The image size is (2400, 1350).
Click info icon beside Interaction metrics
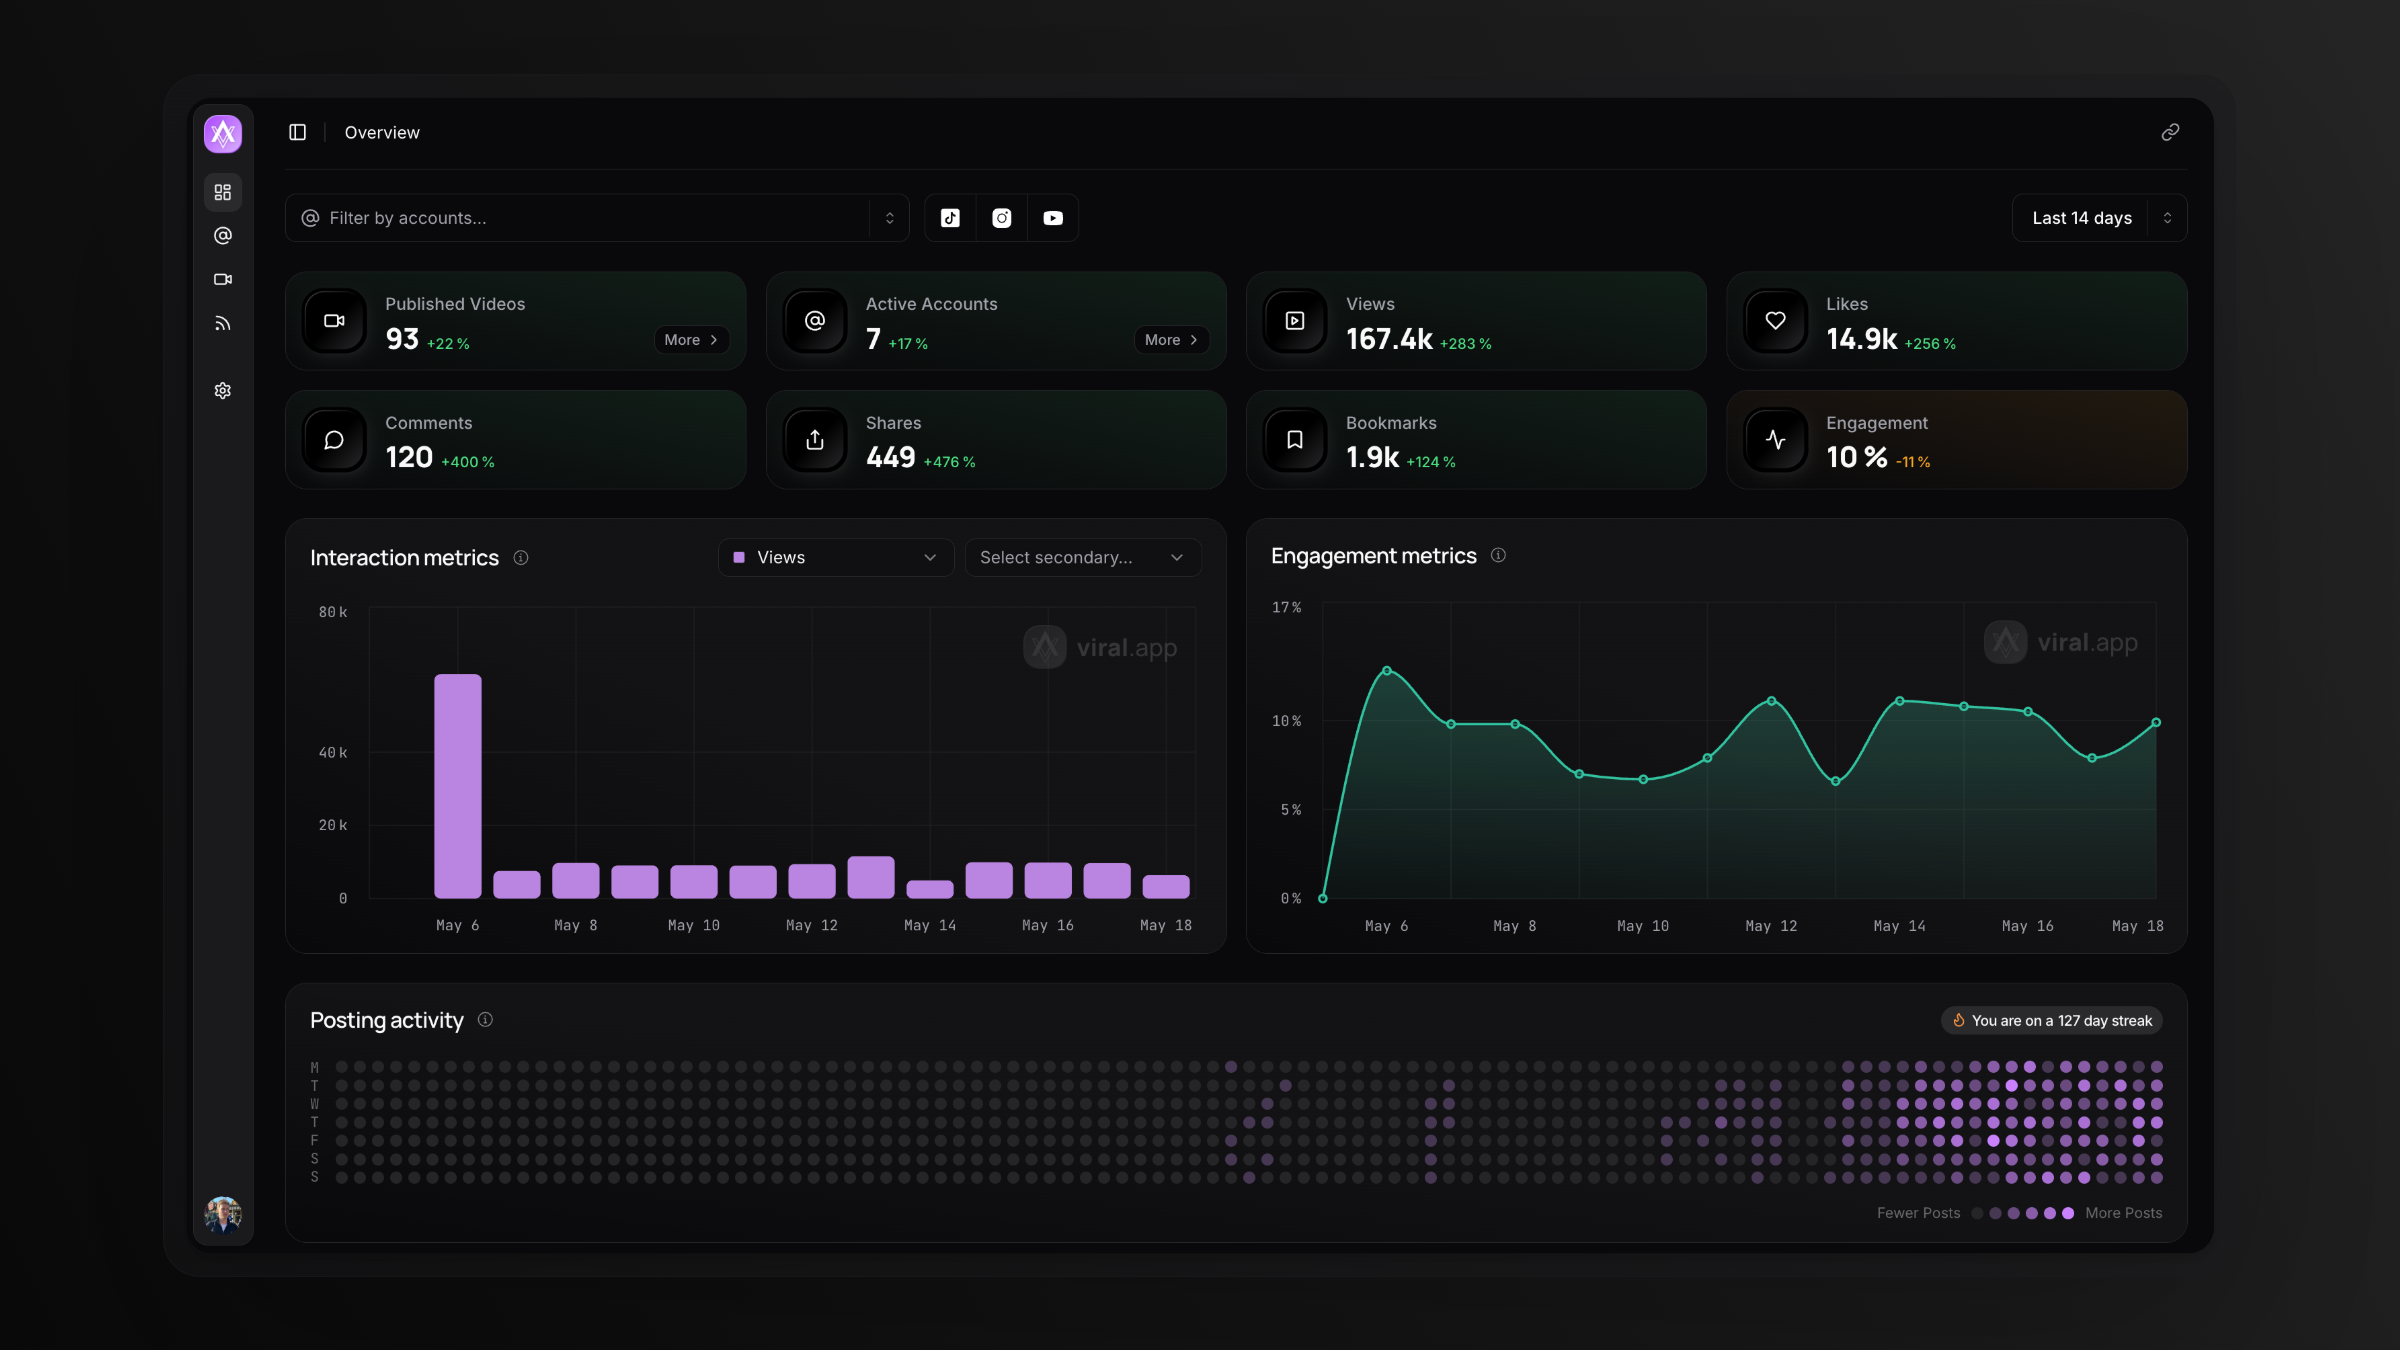pos(521,558)
